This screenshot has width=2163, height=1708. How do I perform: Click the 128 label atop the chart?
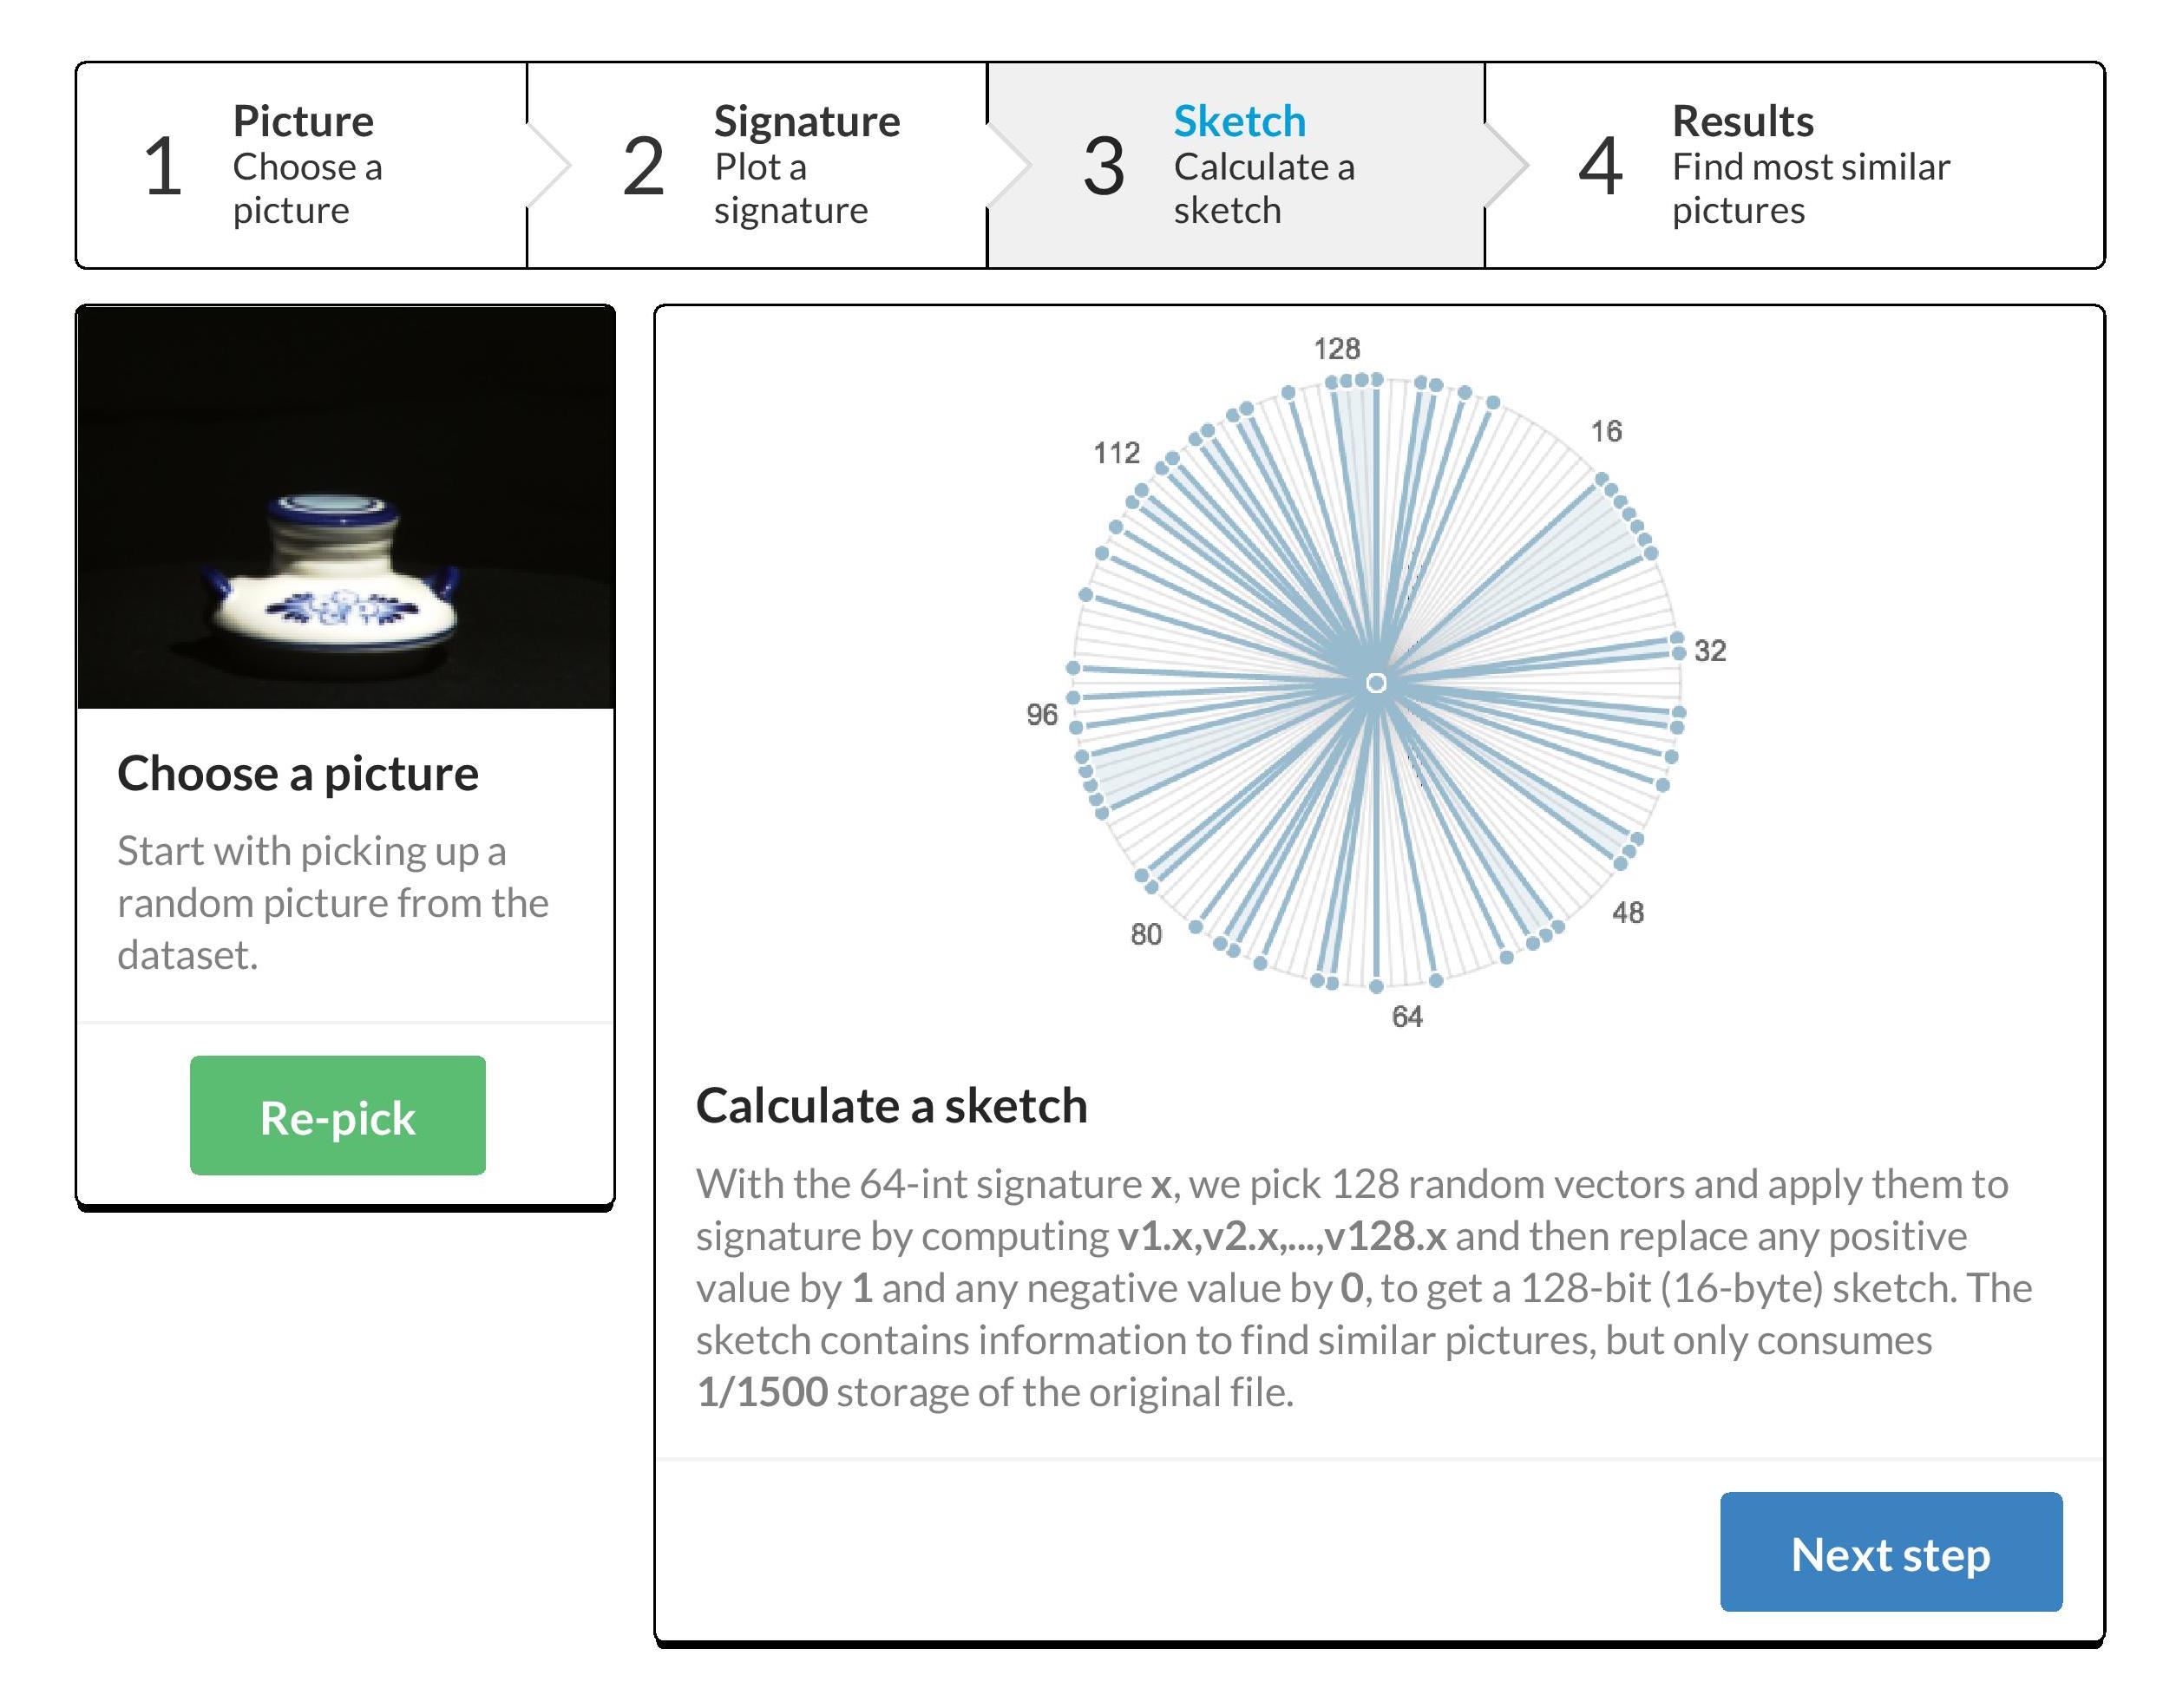[1336, 348]
